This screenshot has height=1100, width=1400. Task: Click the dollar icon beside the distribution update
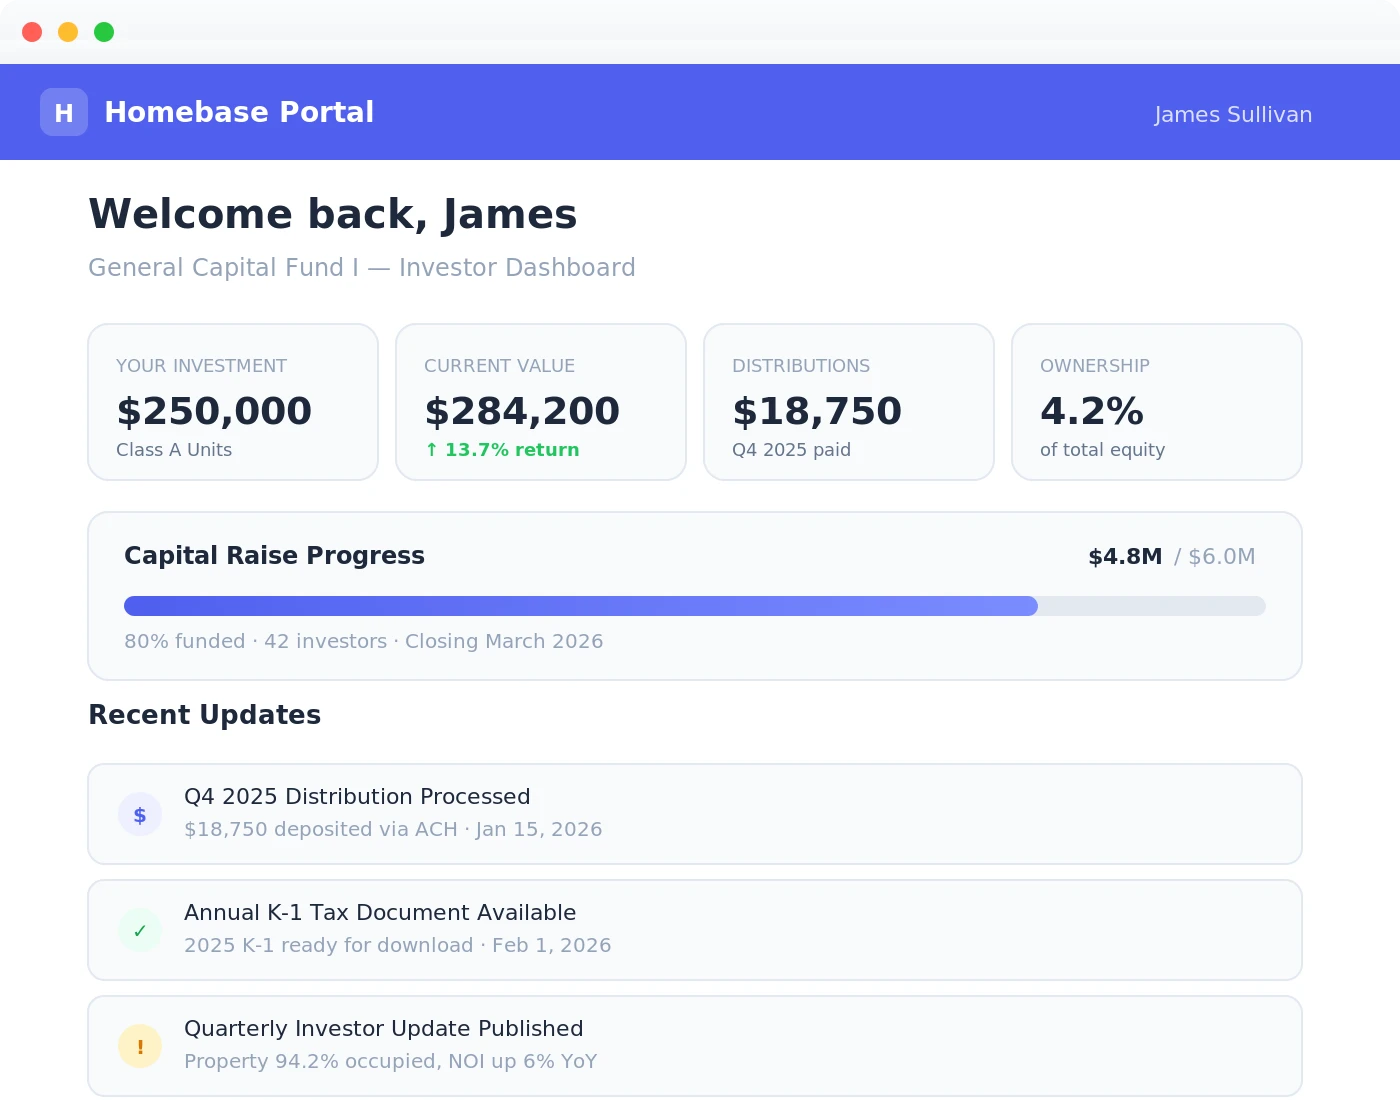140,813
